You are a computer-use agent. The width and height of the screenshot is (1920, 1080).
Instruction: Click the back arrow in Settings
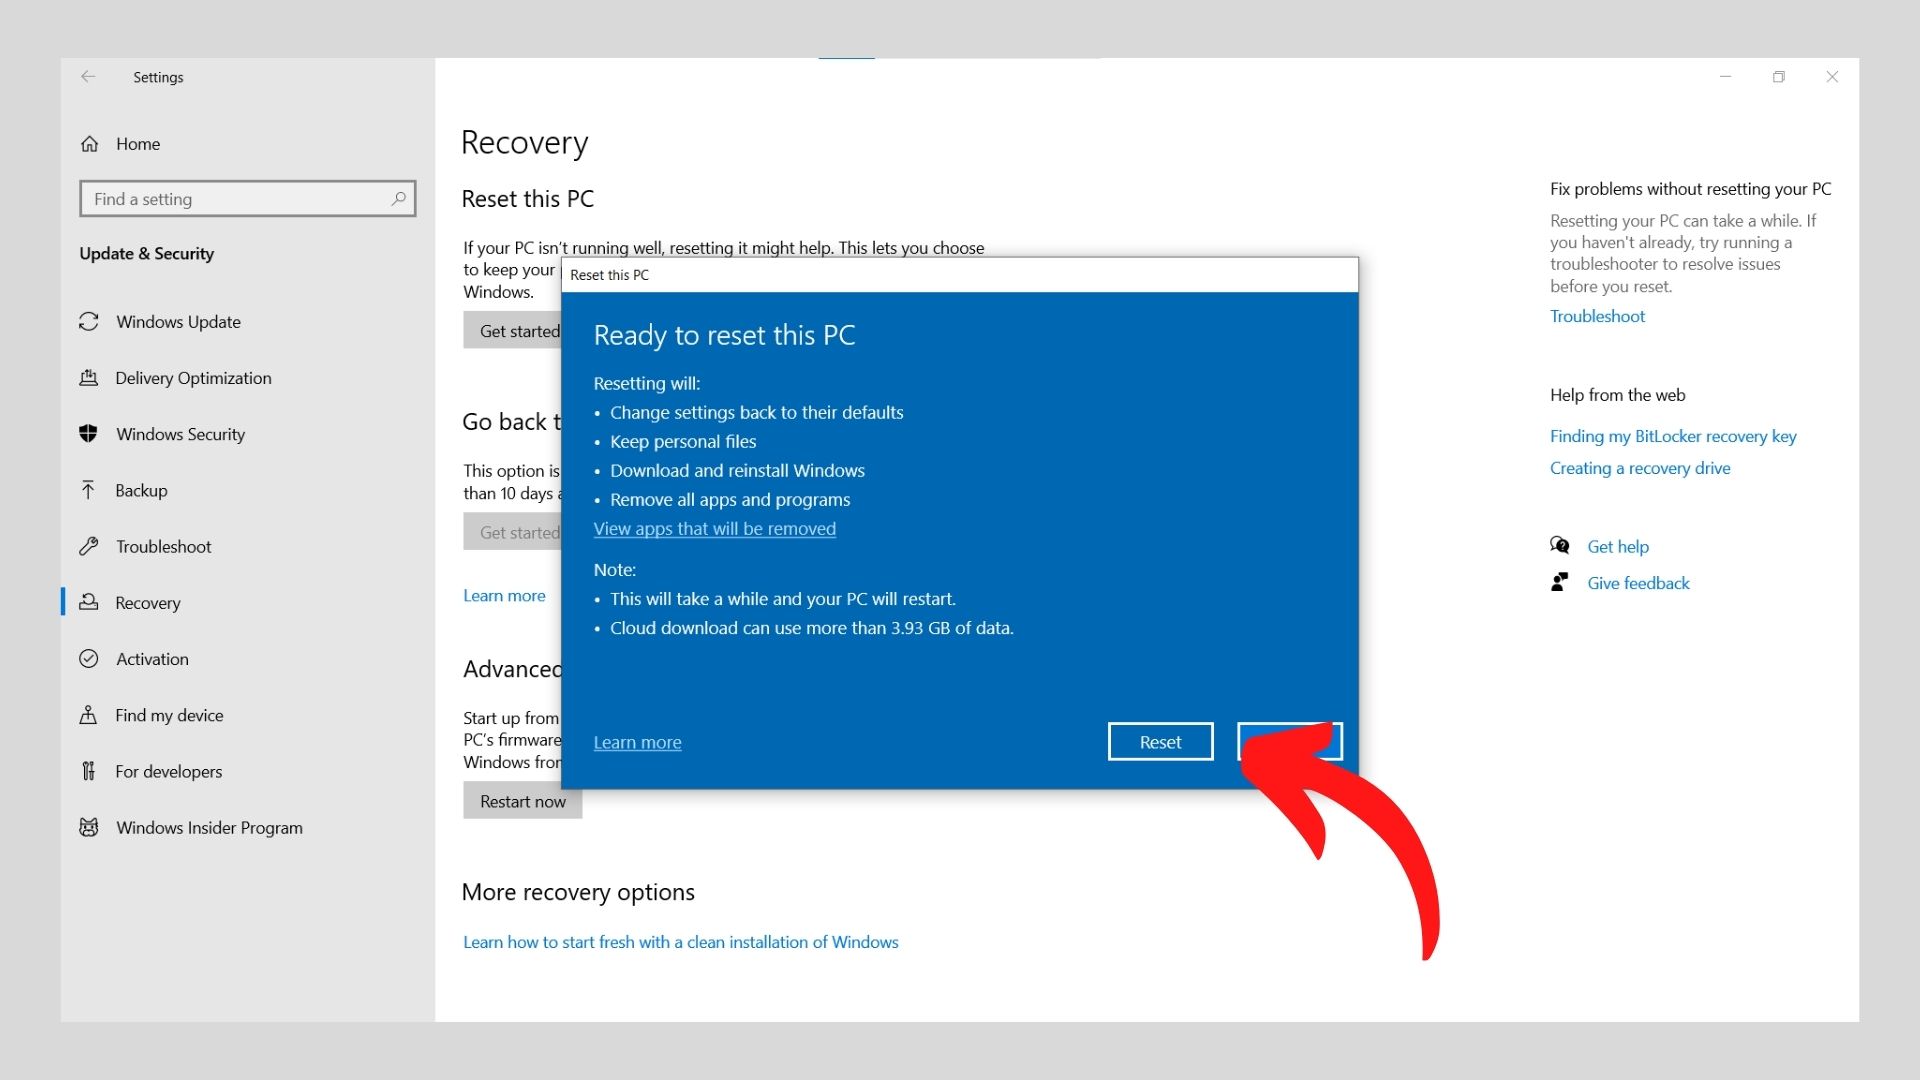88,77
